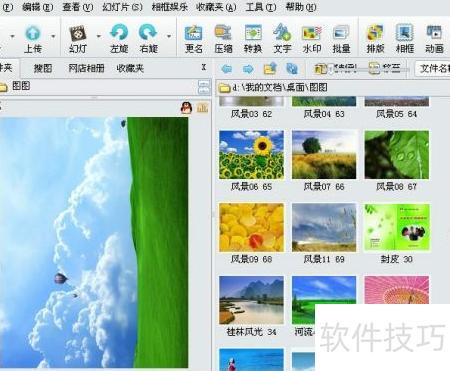The image size is (450, 371).
Task: Go up one folder level icon
Action: pos(270,68)
